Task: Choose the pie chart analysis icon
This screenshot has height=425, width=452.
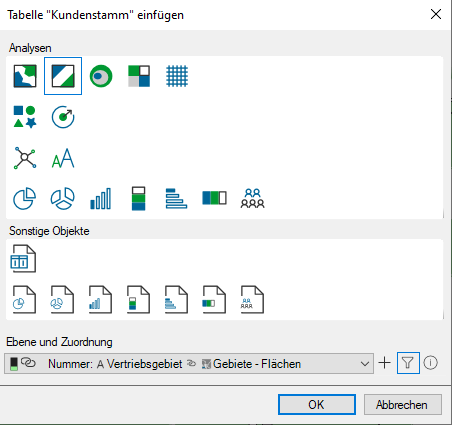Action: click(x=24, y=199)
